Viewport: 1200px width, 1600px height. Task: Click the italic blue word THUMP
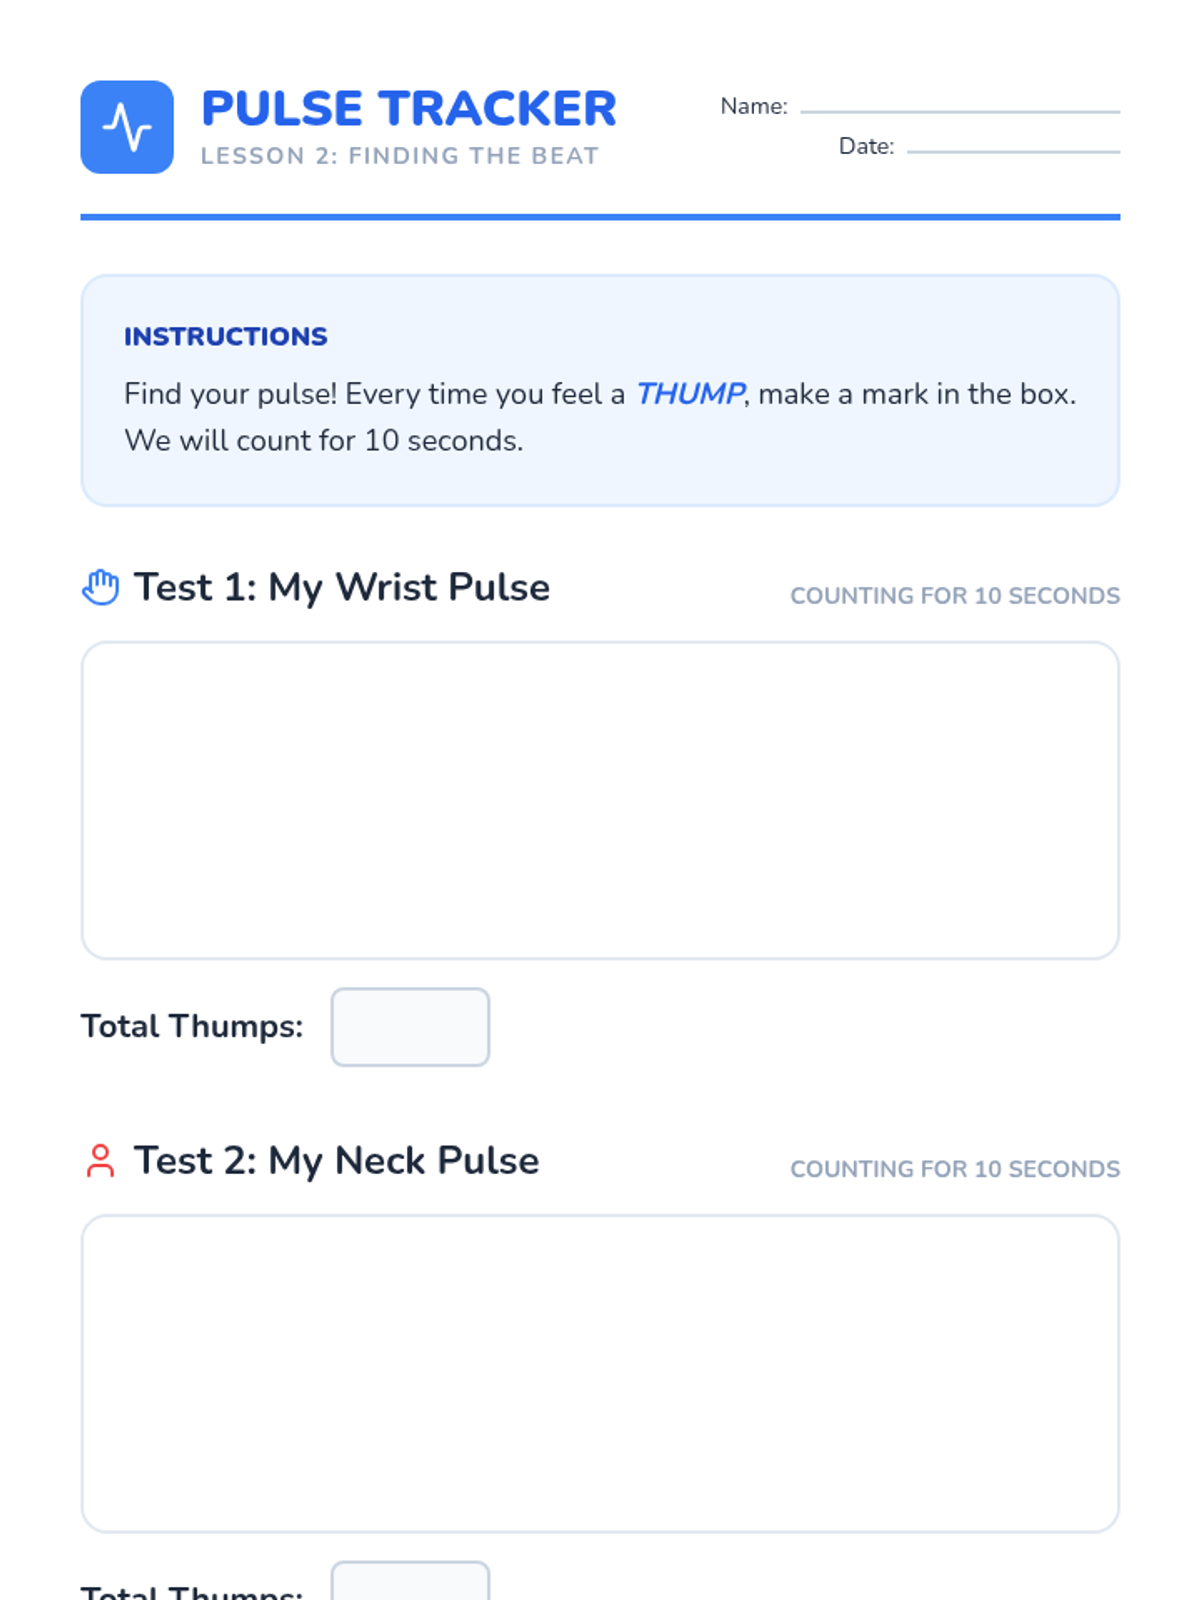tap(689, 394)
